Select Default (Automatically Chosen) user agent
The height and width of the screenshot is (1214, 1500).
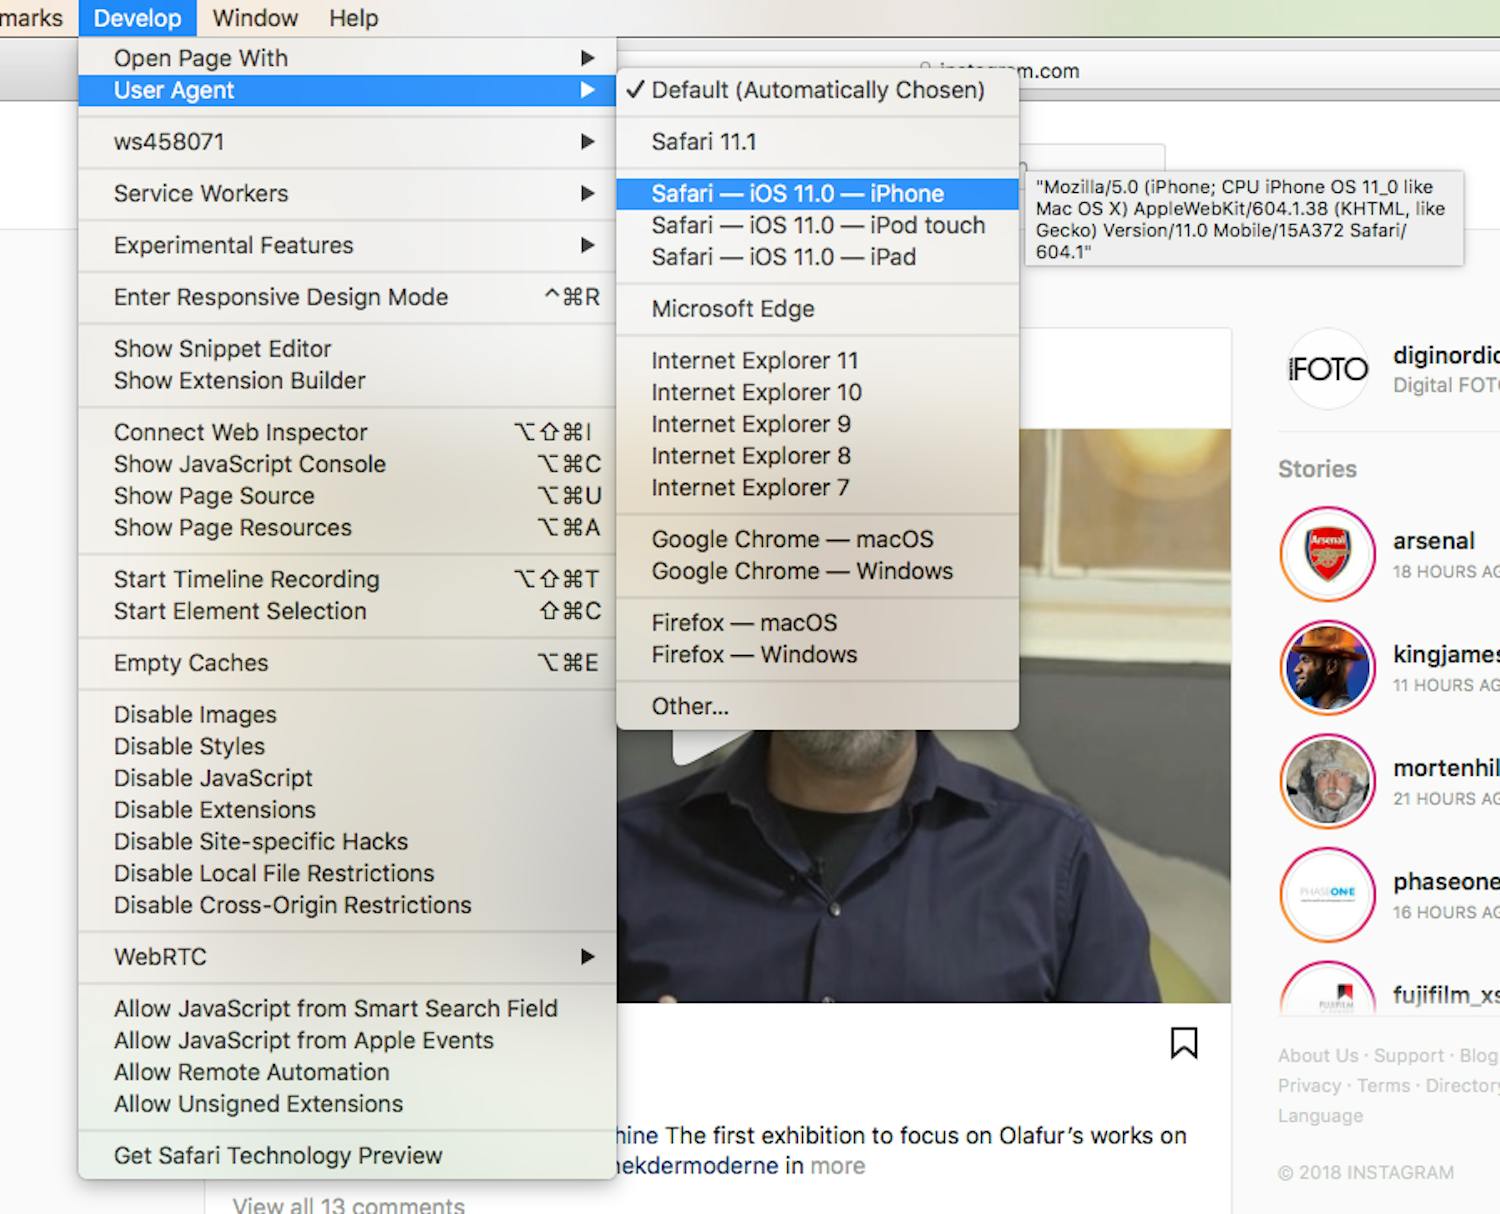[817, 90]
